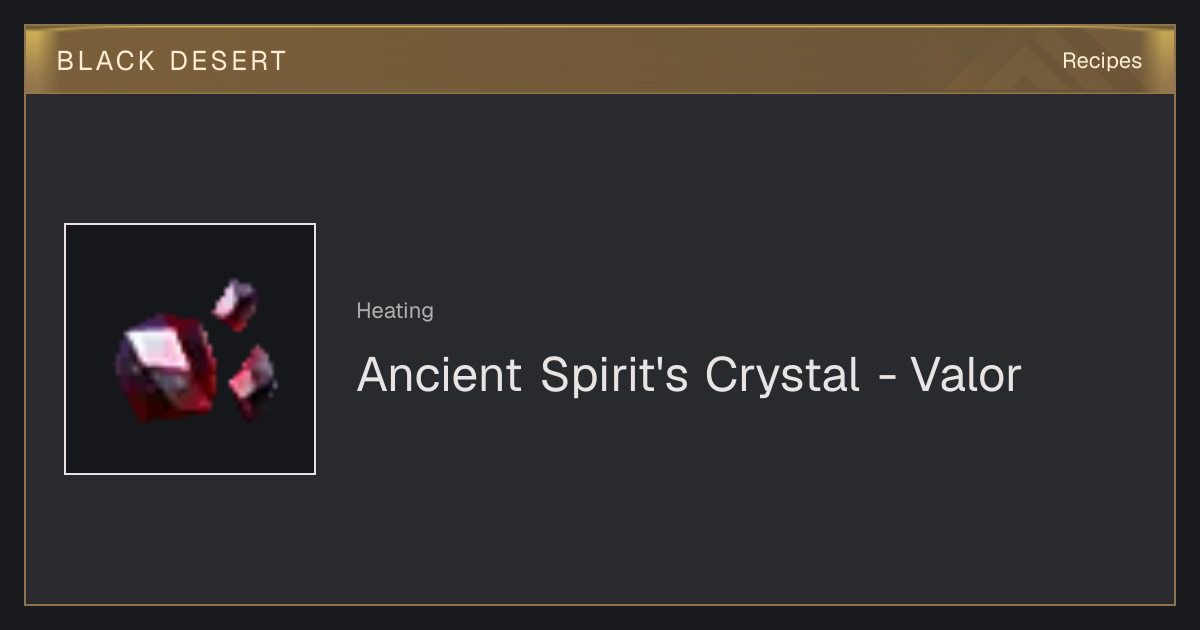Click the dash between Crystal and Valor
Screen dimensions: 1200x630
(885, 379)
